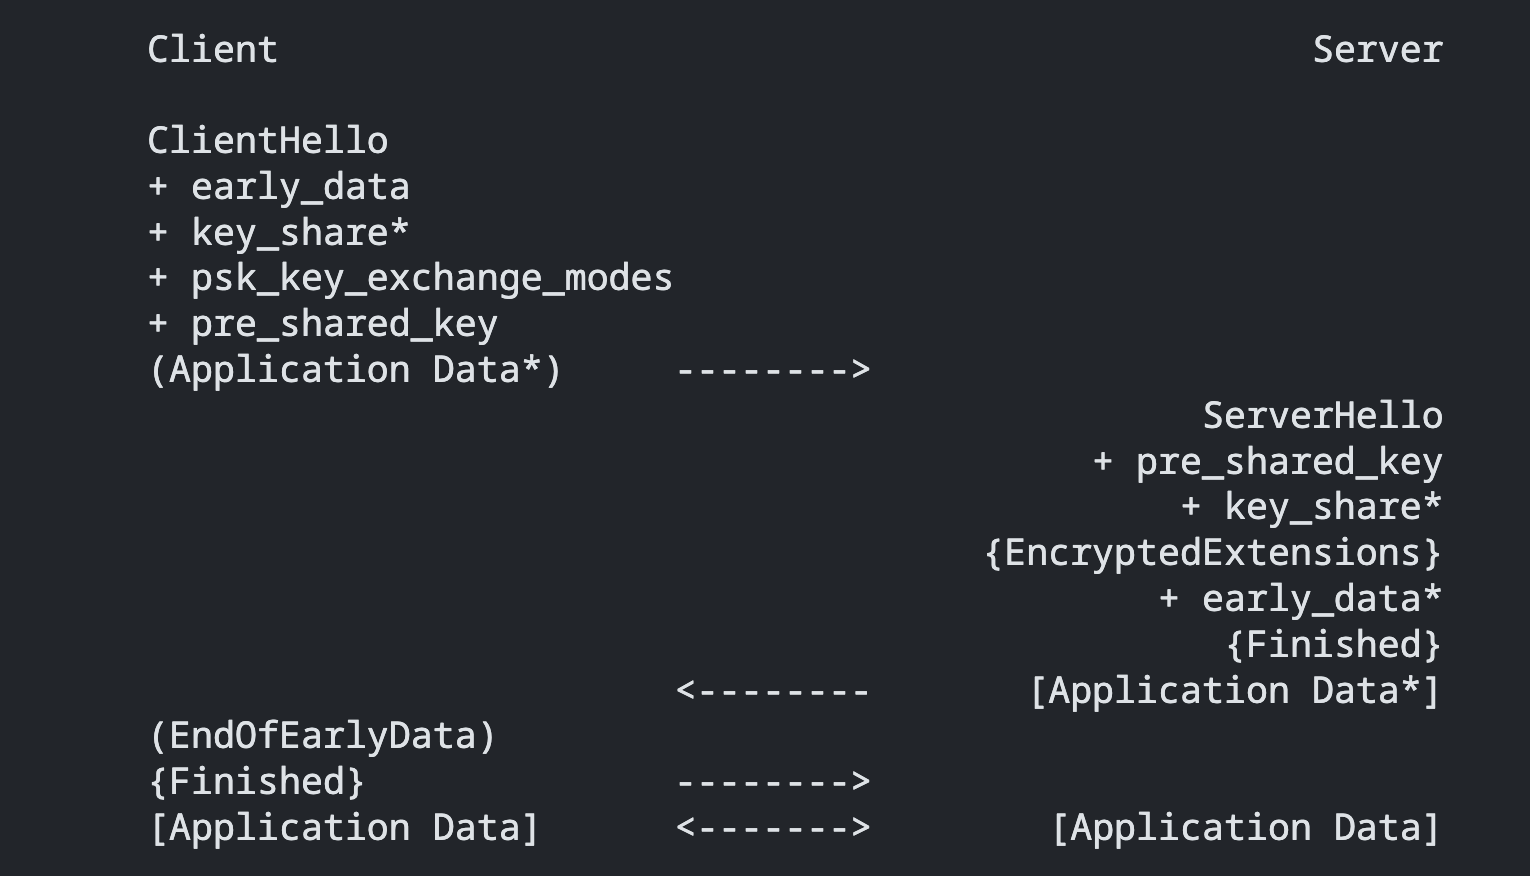Click the (EndOfEarlyData) message
This screenshot has height=876, width=1530.
(322, 737)
